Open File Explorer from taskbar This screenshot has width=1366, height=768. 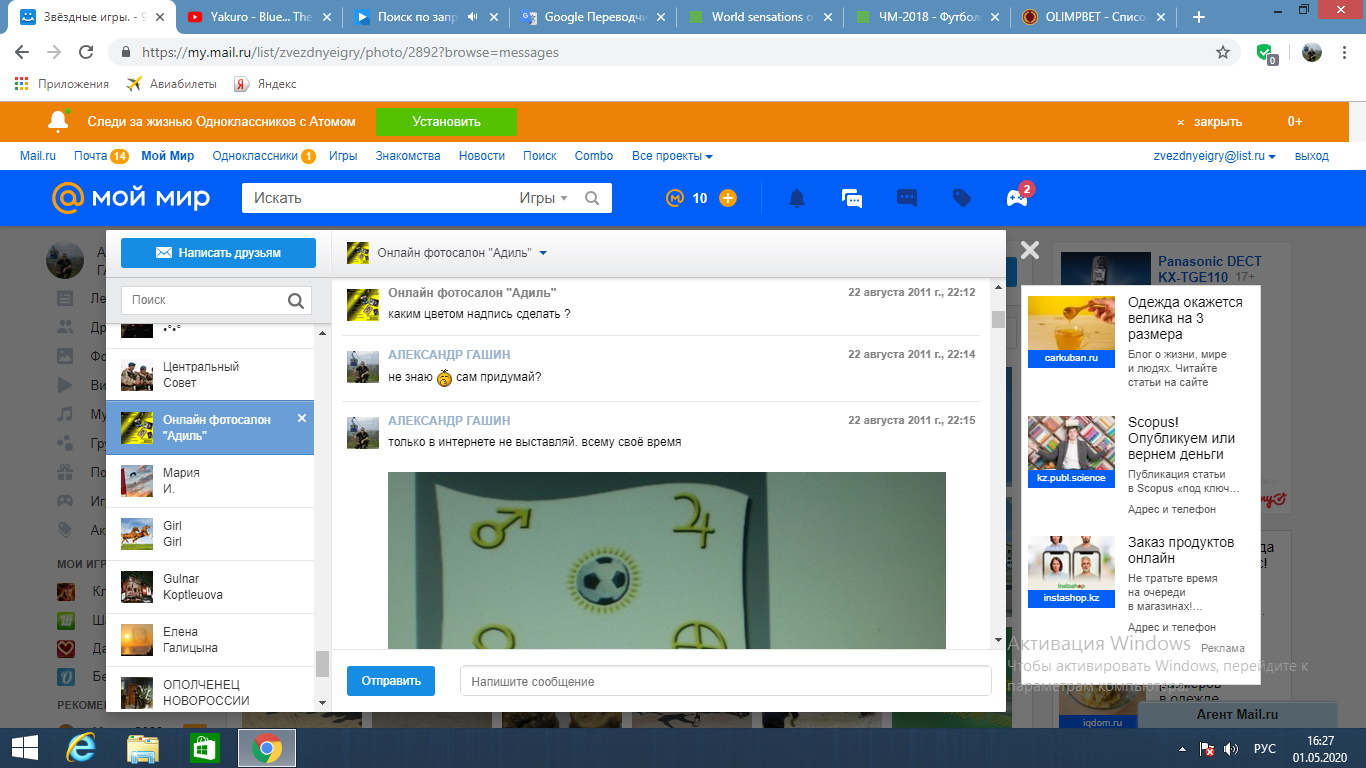(143, 748)
